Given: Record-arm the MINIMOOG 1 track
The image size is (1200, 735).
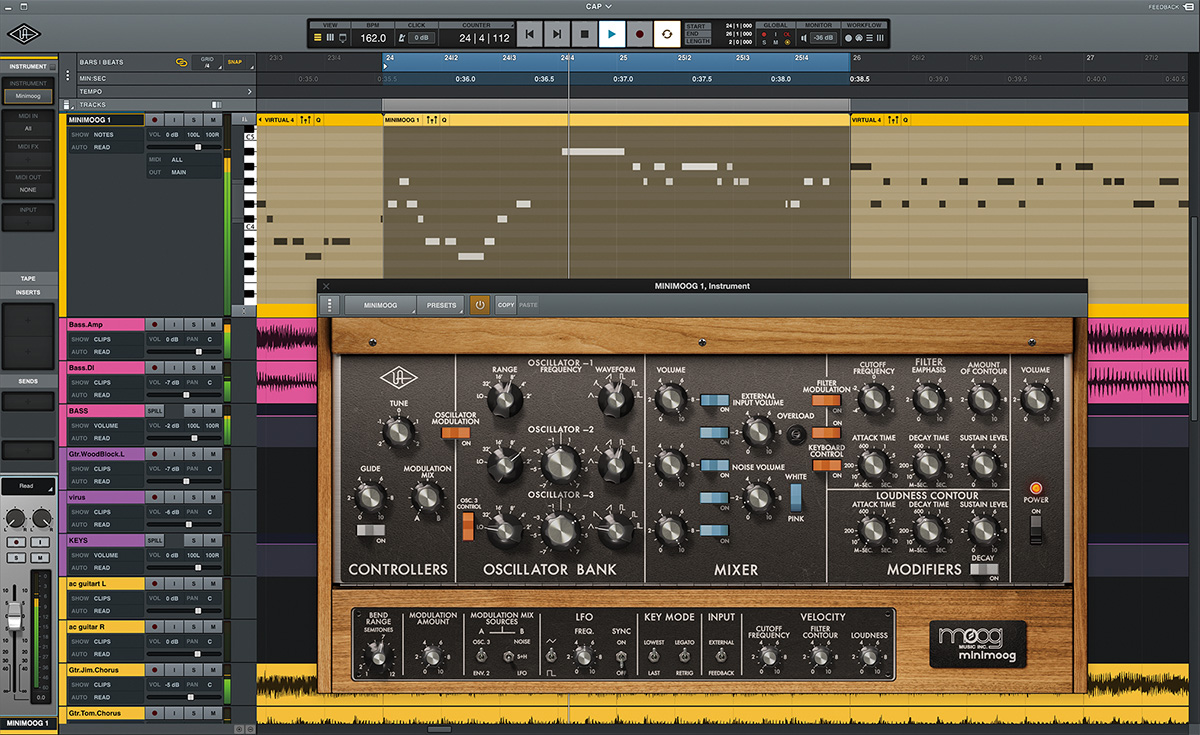Looking at the screenshot, I should [155, 120].
